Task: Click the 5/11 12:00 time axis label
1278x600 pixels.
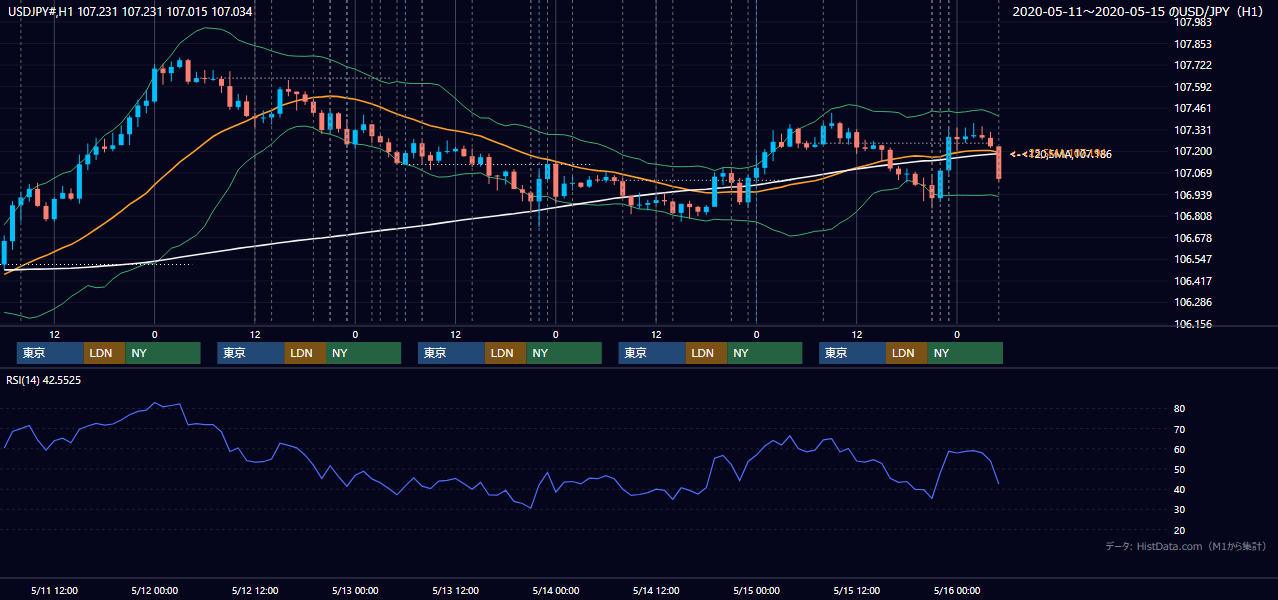Action: [x=54, y=590]
